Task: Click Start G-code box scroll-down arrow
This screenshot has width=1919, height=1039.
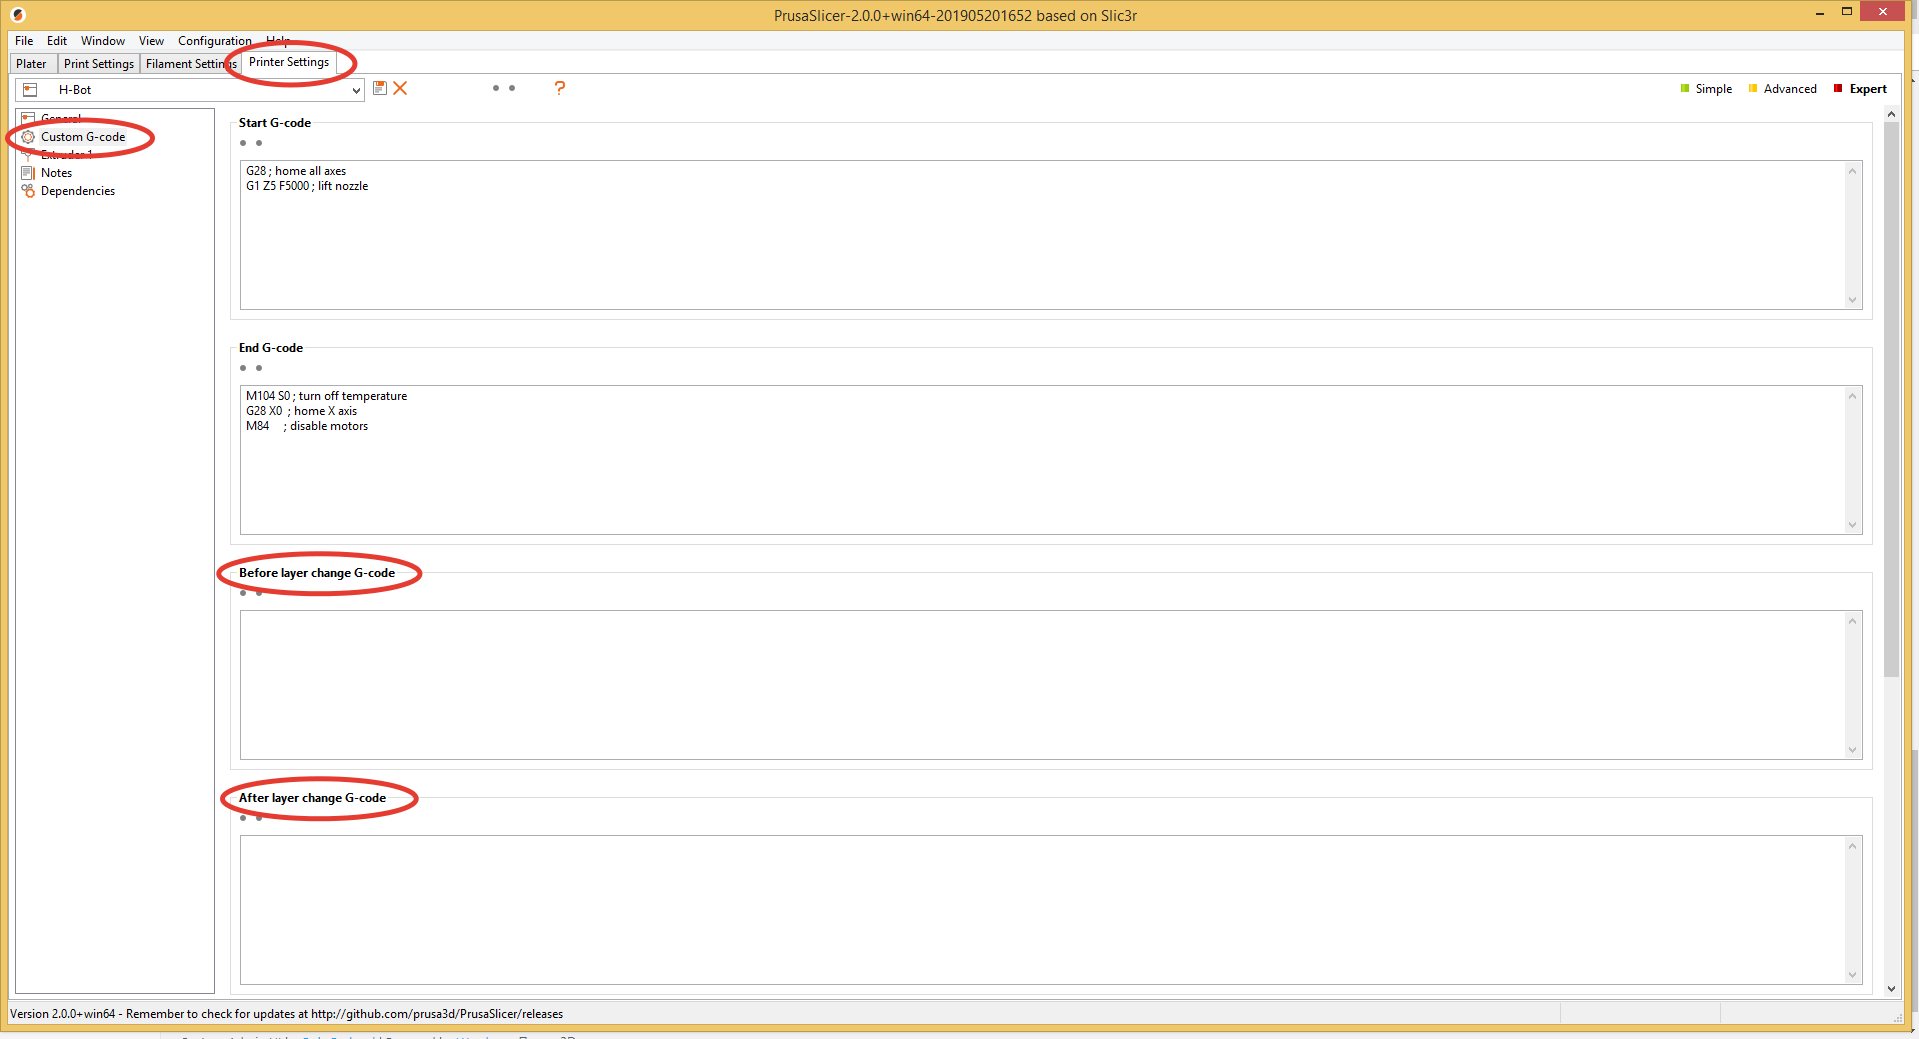Action: tap(1852, 300)
